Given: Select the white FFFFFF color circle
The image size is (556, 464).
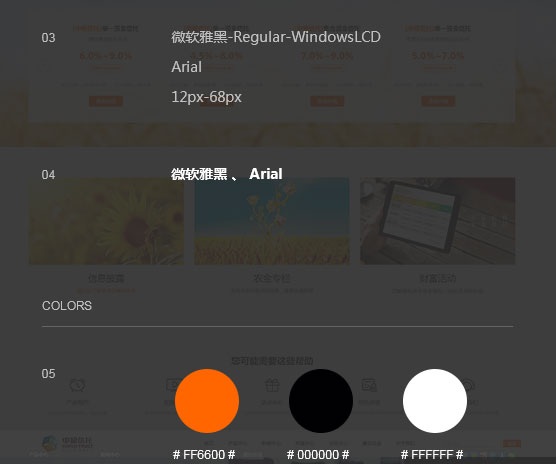Looking at the screenshot, I should point(435,401).
